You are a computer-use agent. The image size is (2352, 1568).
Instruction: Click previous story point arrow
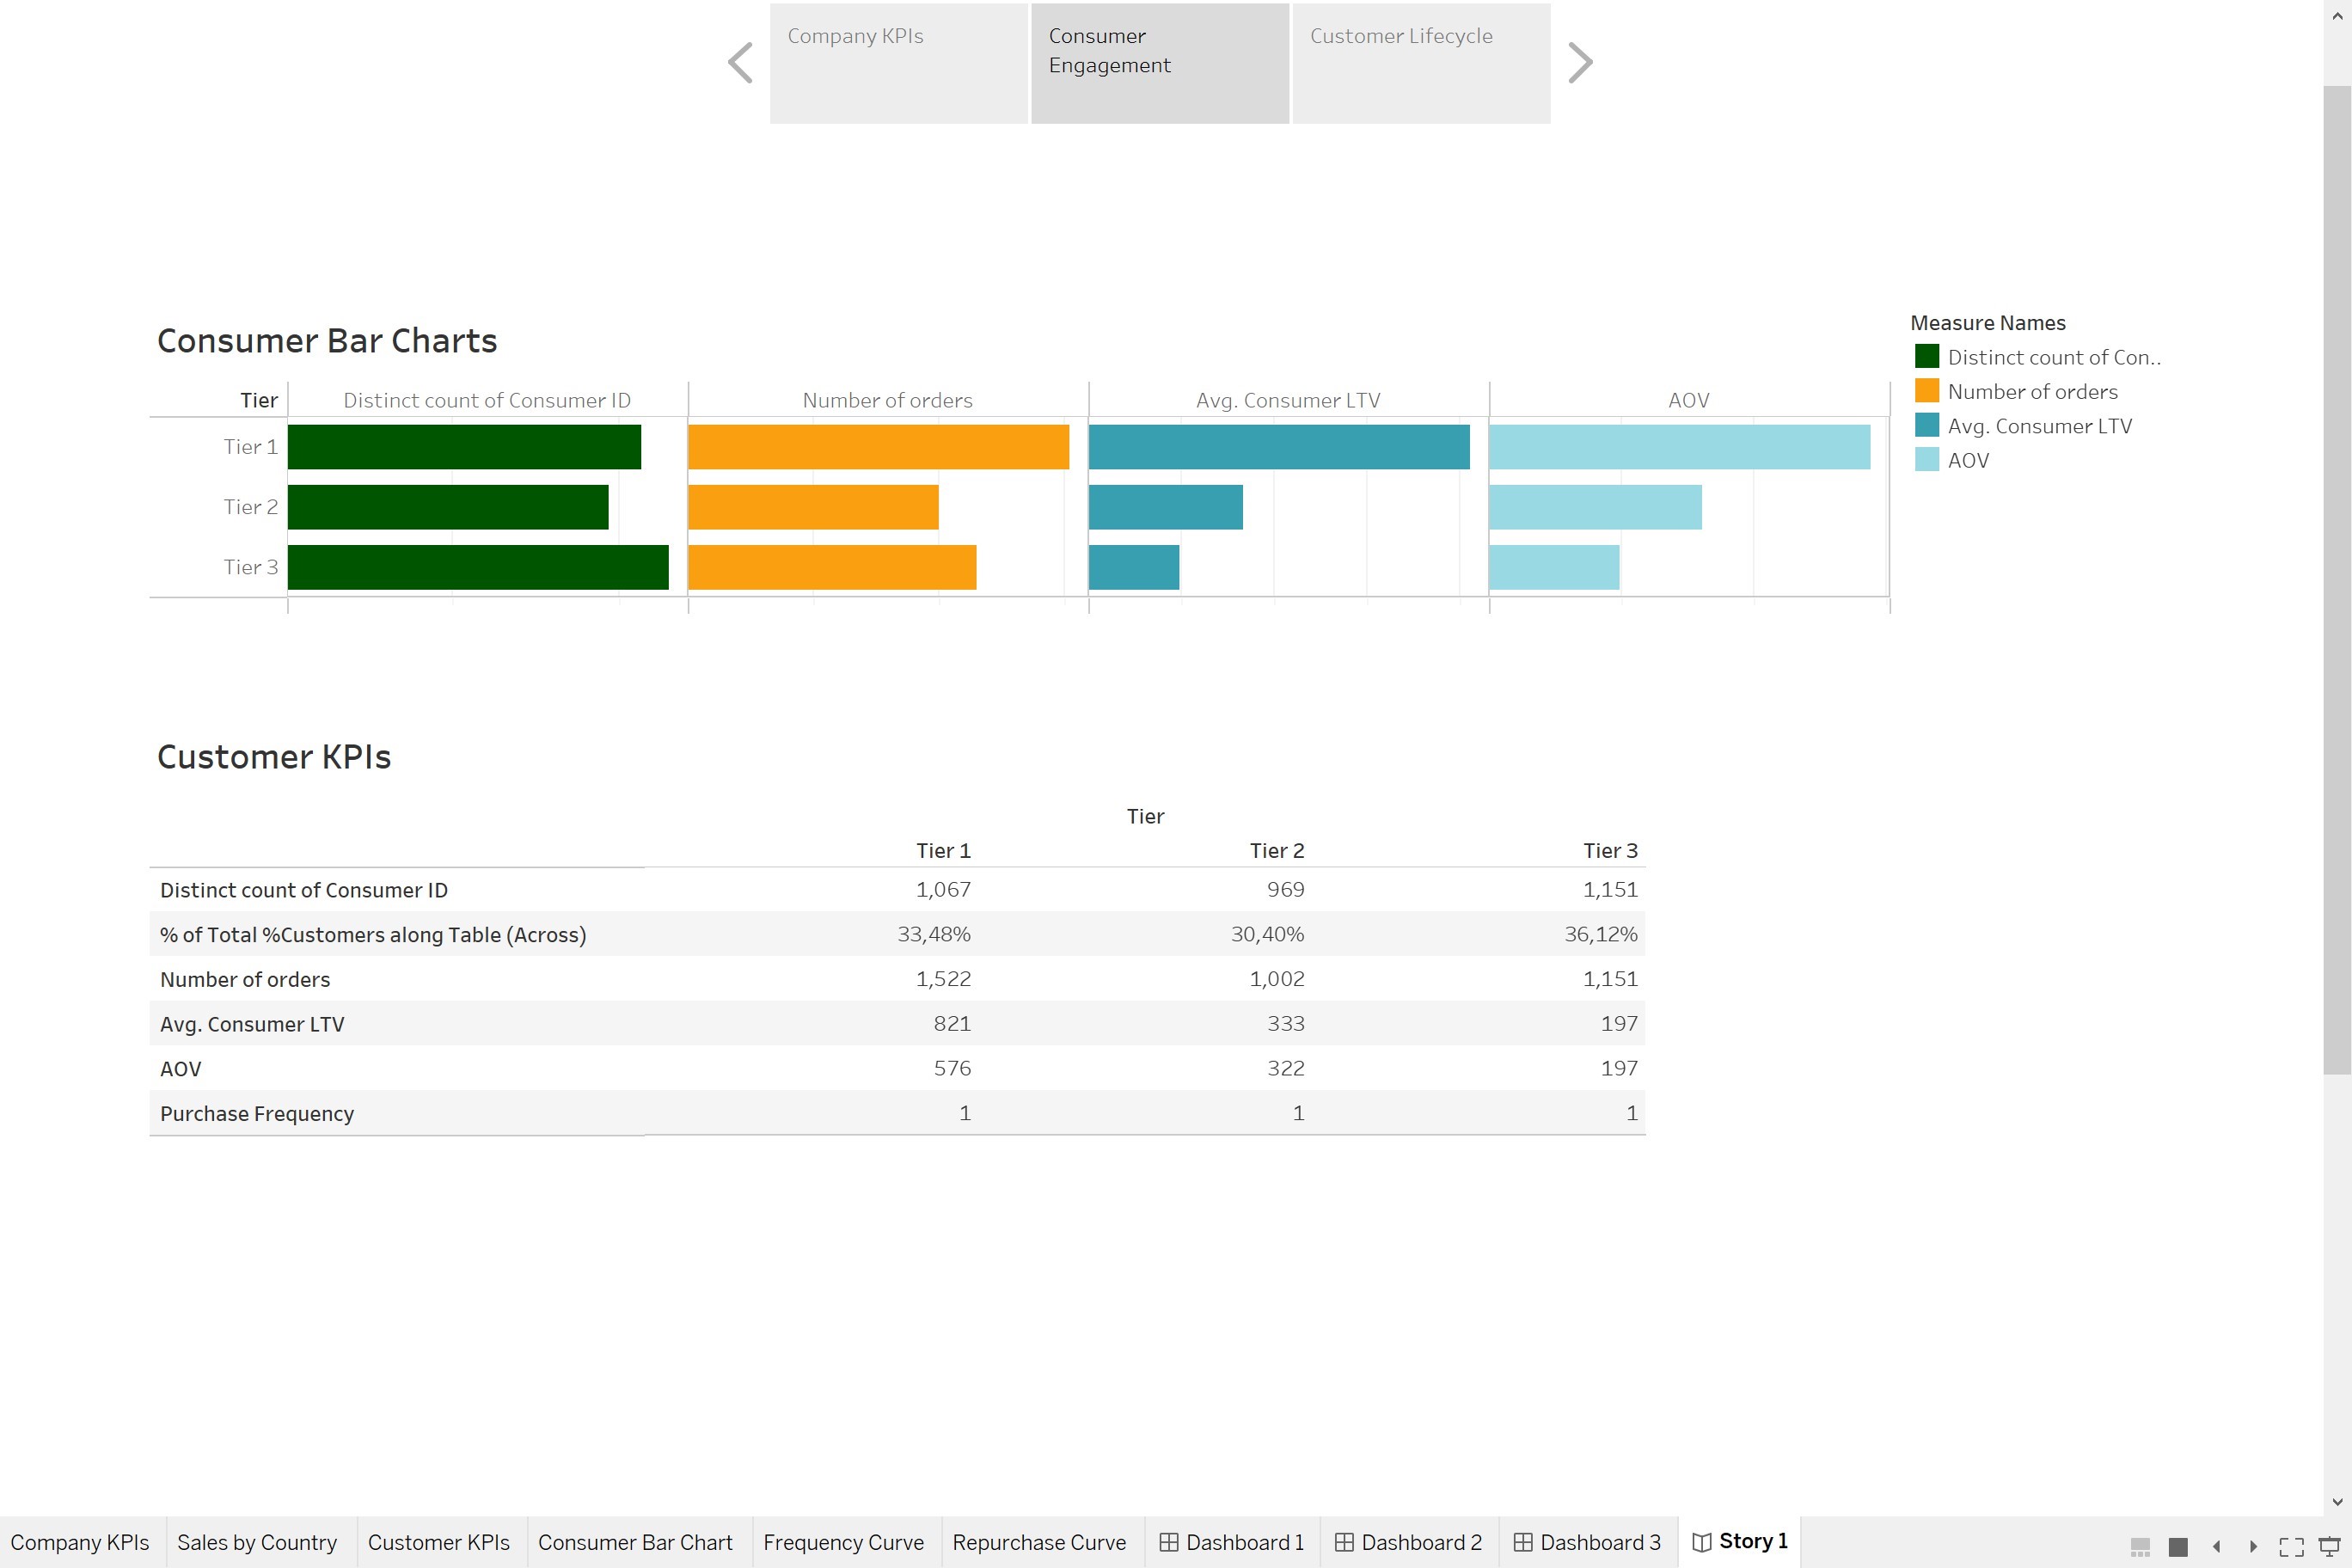pyautogui.click(x=740, y=63)
